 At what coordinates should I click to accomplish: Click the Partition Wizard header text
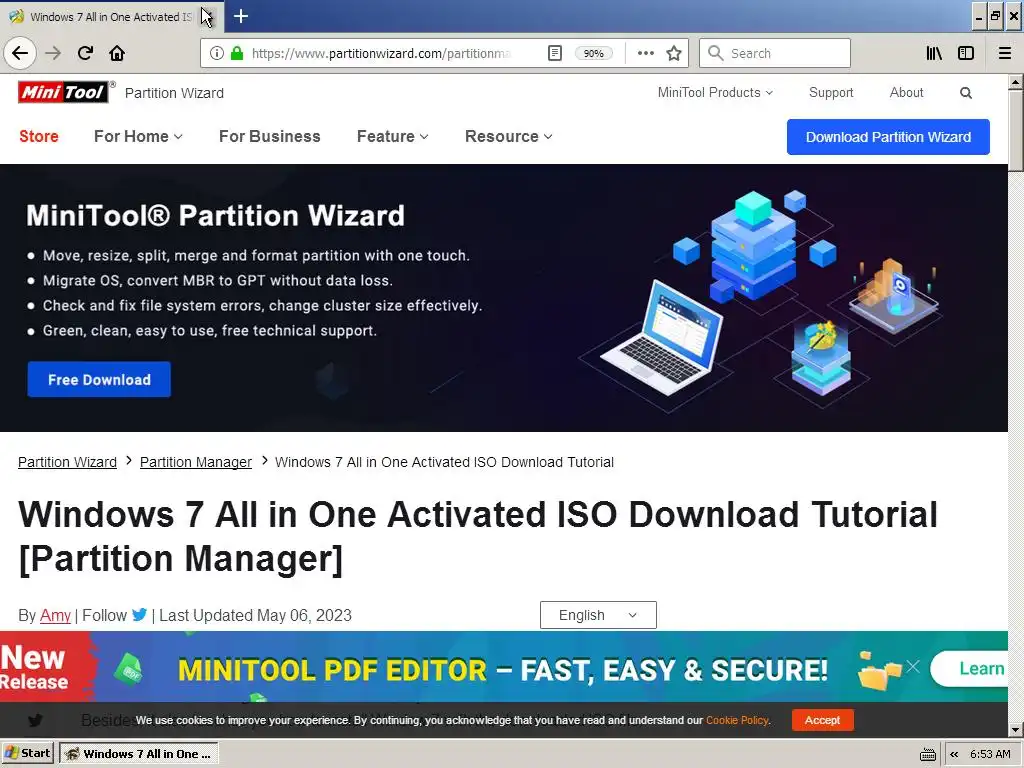pos(174,93)
